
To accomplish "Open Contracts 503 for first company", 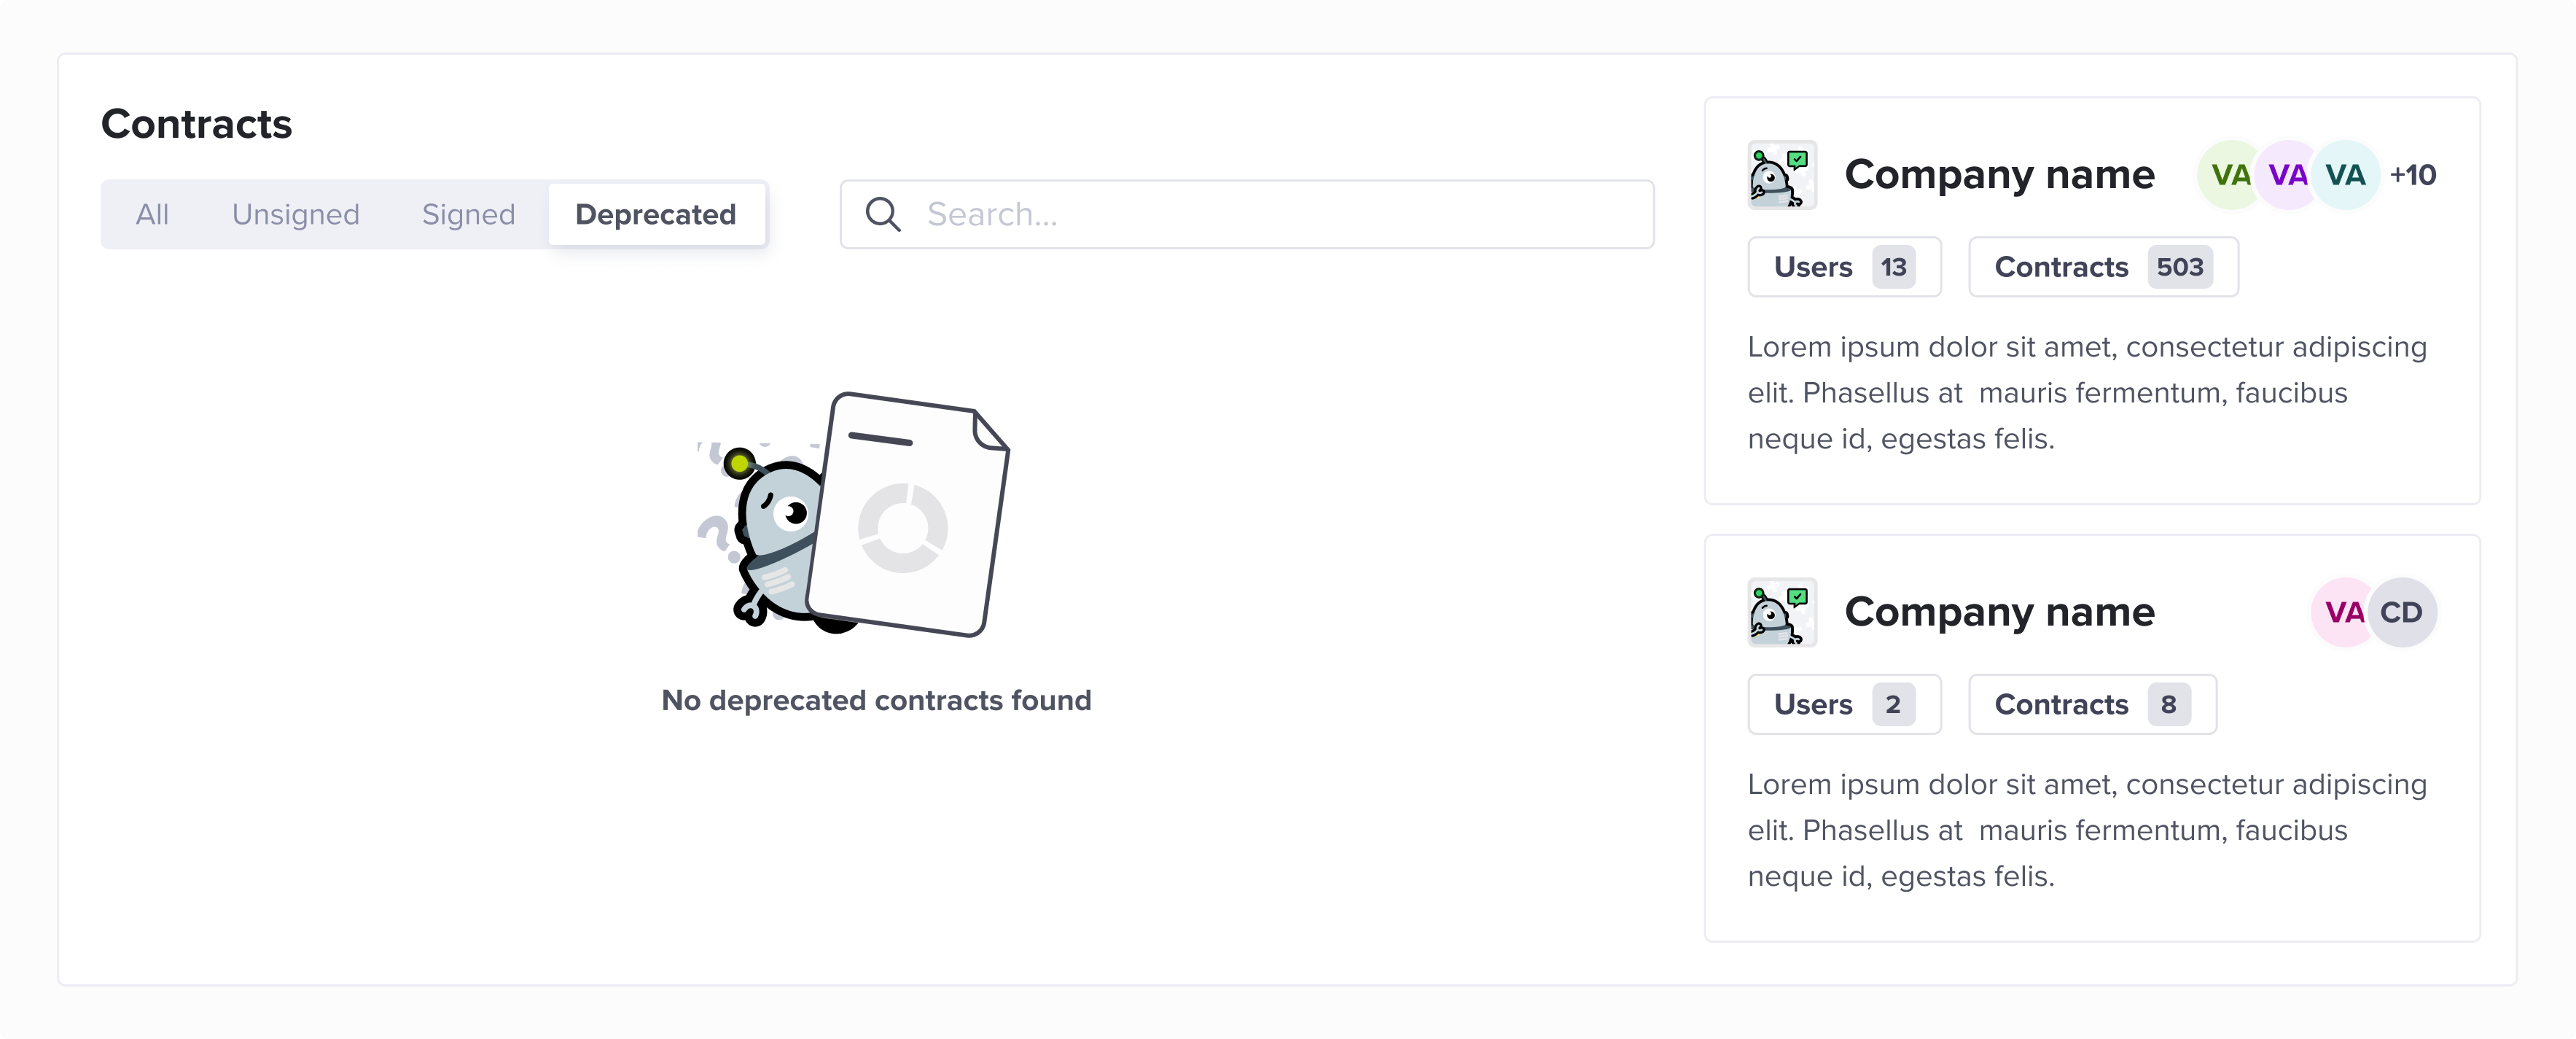I will click(2103, 267).
